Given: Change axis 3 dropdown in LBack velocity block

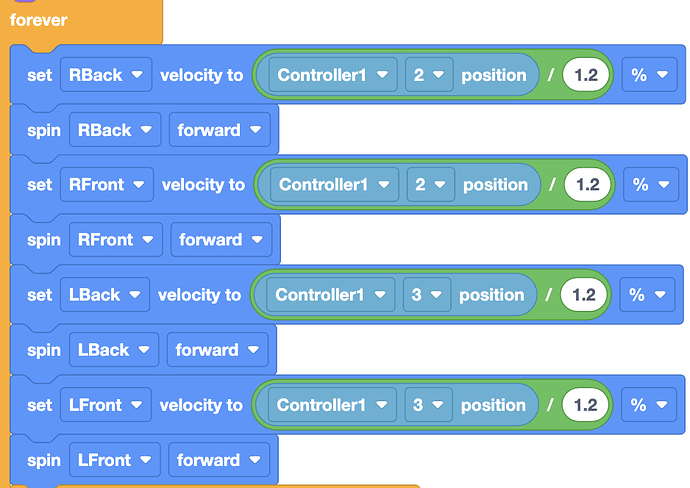Looking at the screenshot, I should pyautogui.click(x=427, y=295).
